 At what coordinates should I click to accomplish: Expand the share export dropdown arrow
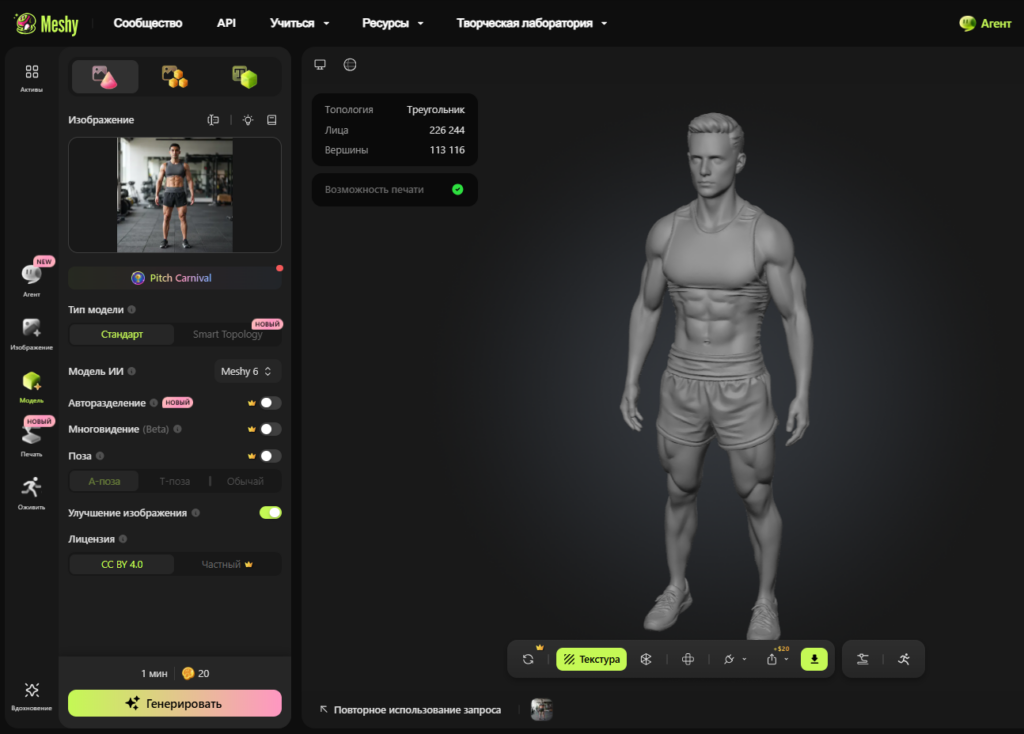[x=786, y=660]
